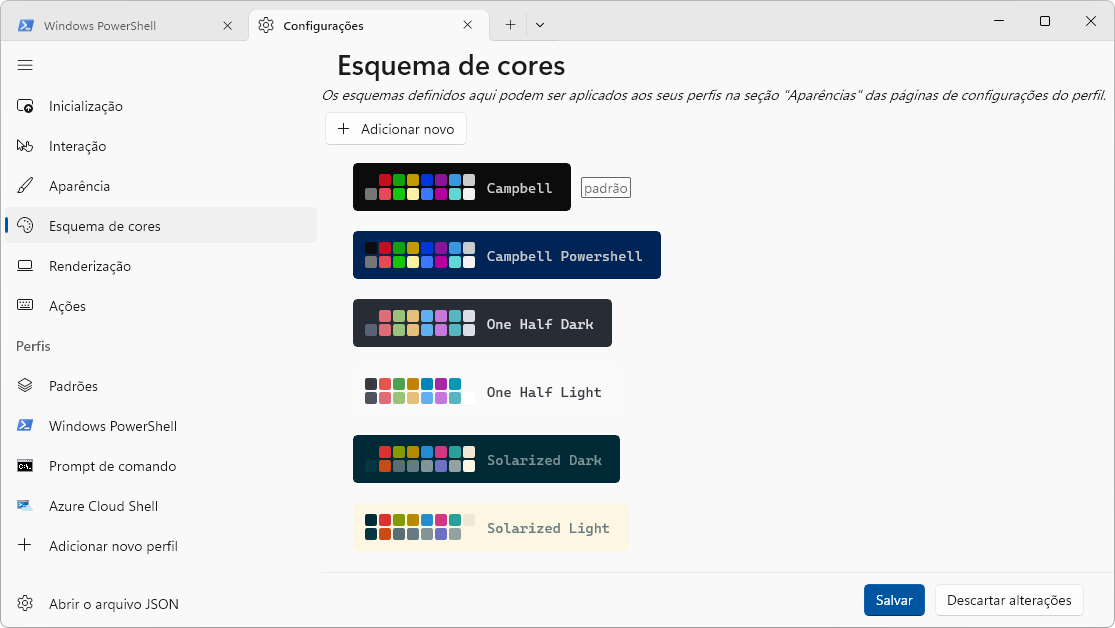Screen dimensions: 1115x628
Task: Open Prompt de comando profile
Action: pyautogui.click(x=112, y=466)
